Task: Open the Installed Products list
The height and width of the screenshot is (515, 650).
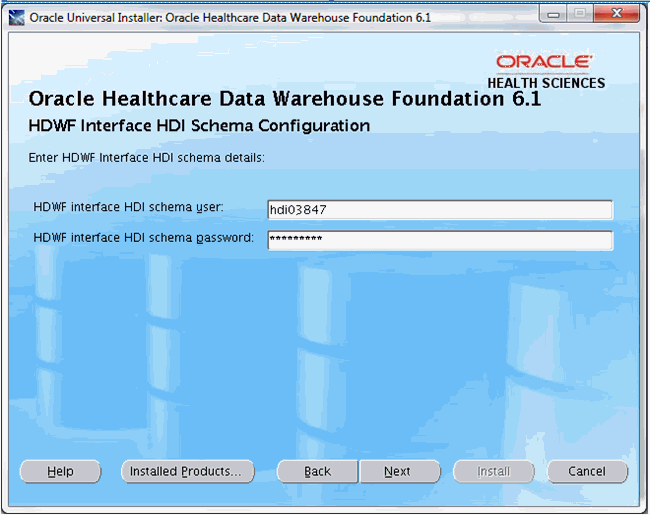Action: (x=187, y=471)
